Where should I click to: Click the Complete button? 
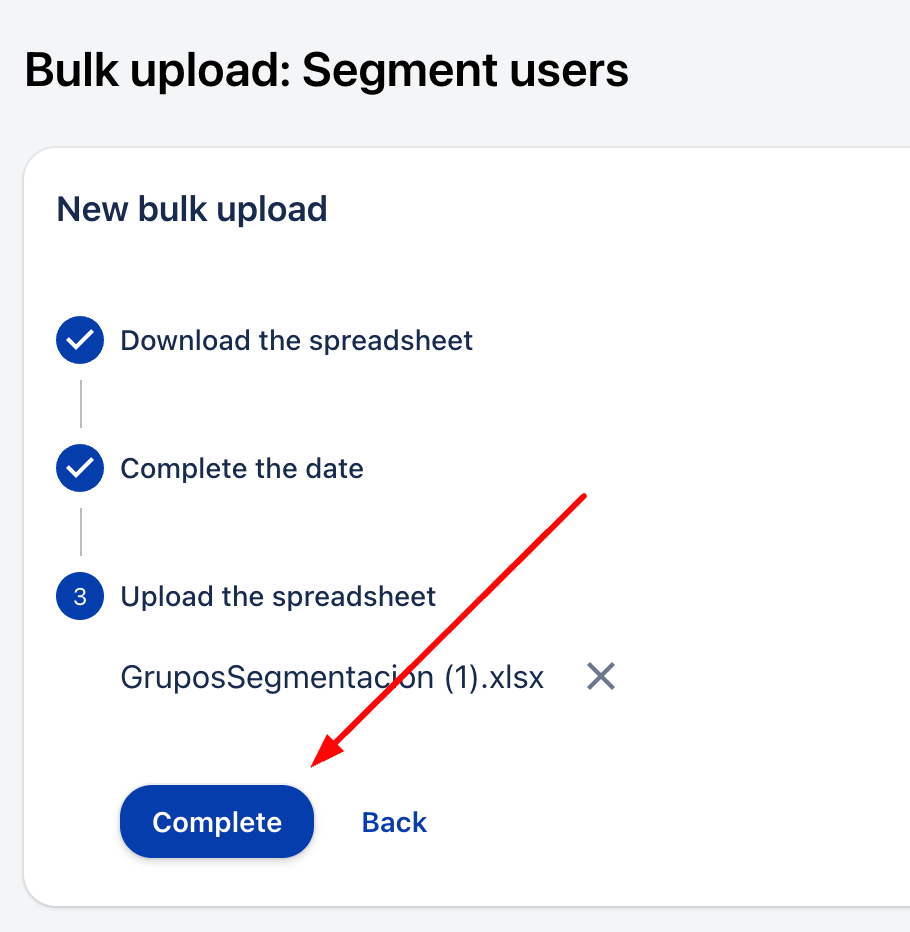point(216,822)
